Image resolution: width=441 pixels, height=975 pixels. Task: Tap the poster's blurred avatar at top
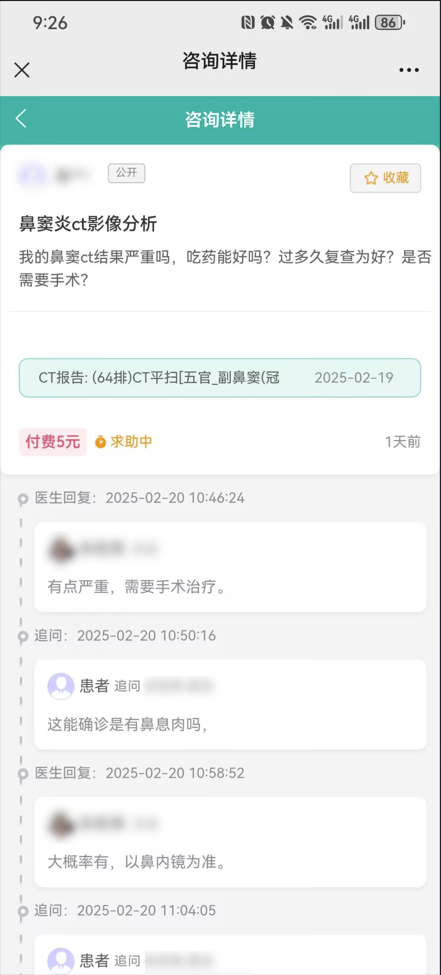30,175
